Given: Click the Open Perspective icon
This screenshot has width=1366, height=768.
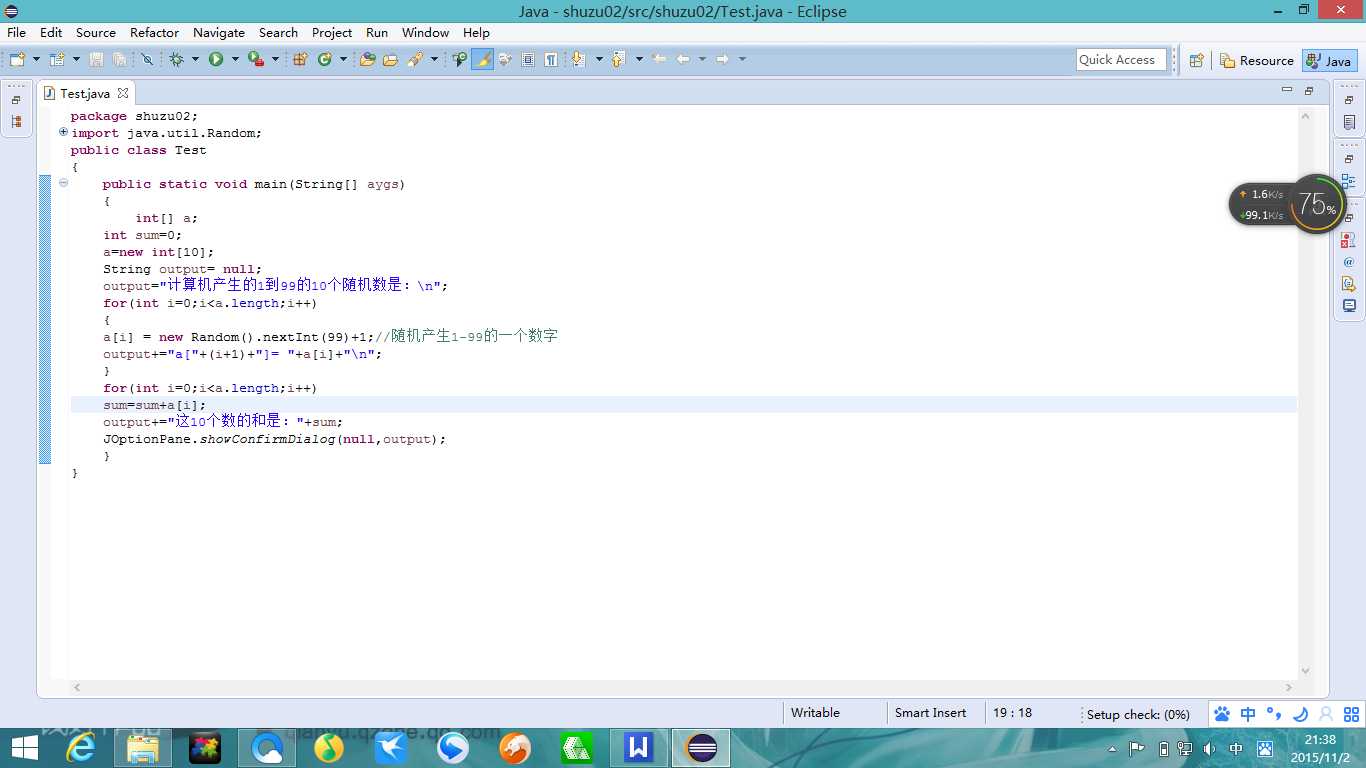Looking at the screenshot, I should click(1196, 60).
